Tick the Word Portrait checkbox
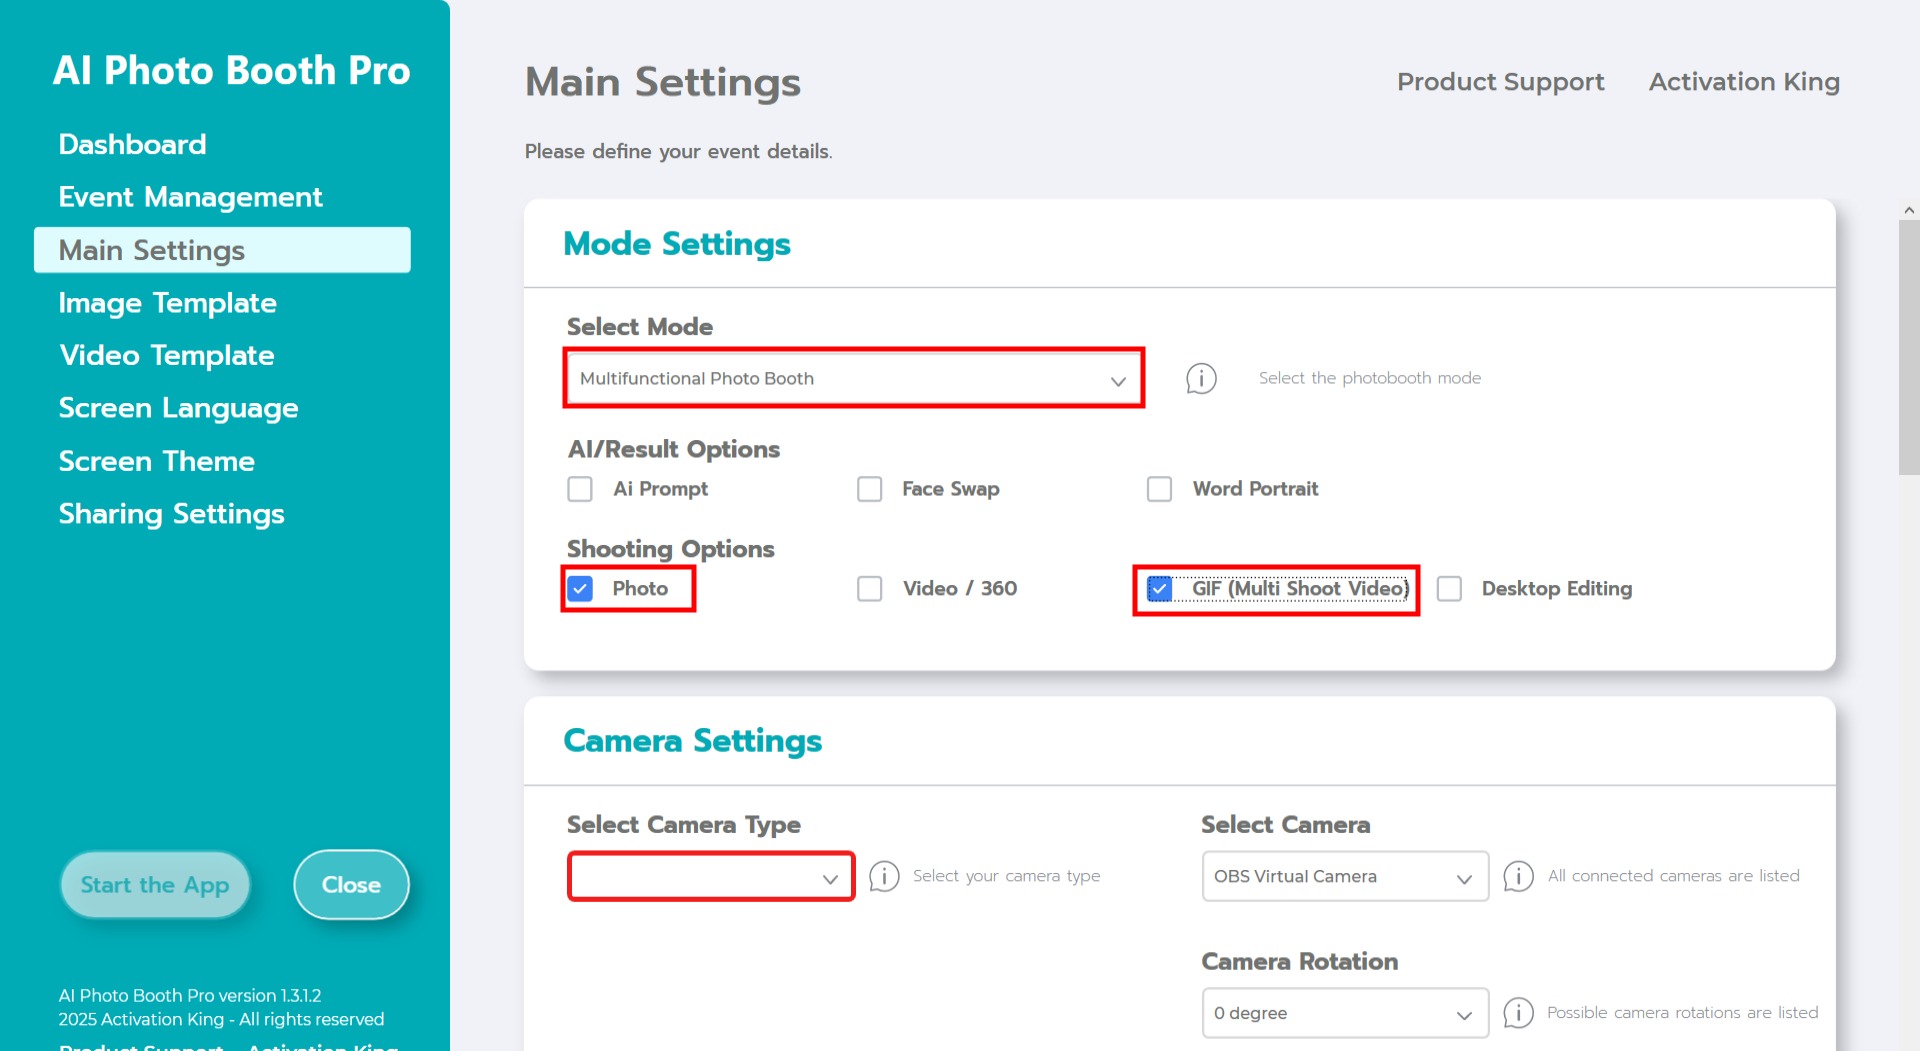 click(x=1159, y=489)
